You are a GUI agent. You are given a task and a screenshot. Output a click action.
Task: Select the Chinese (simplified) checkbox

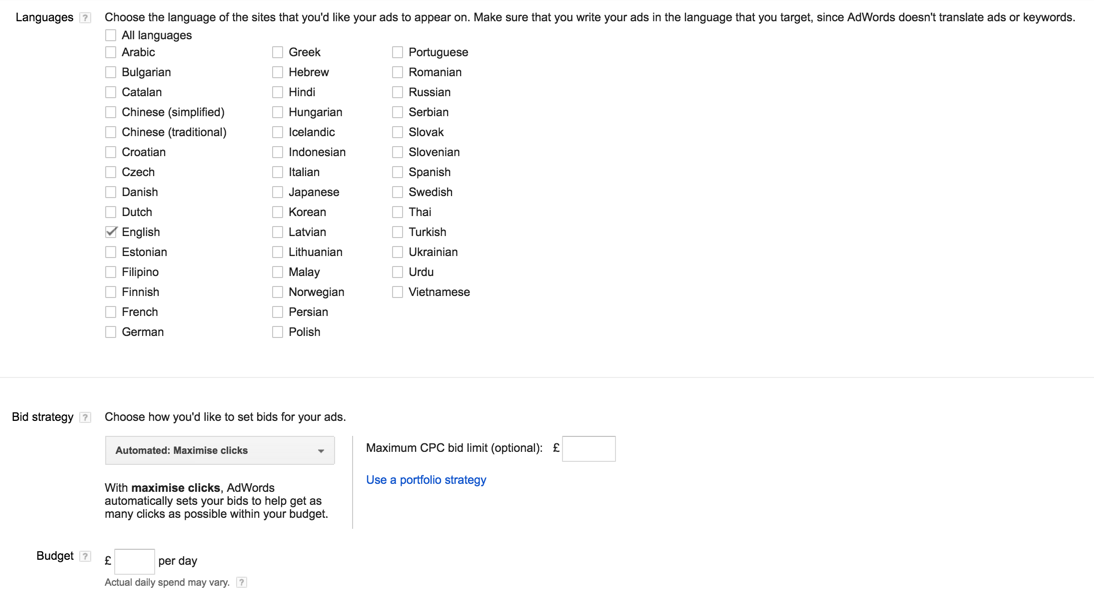[111, 112]
